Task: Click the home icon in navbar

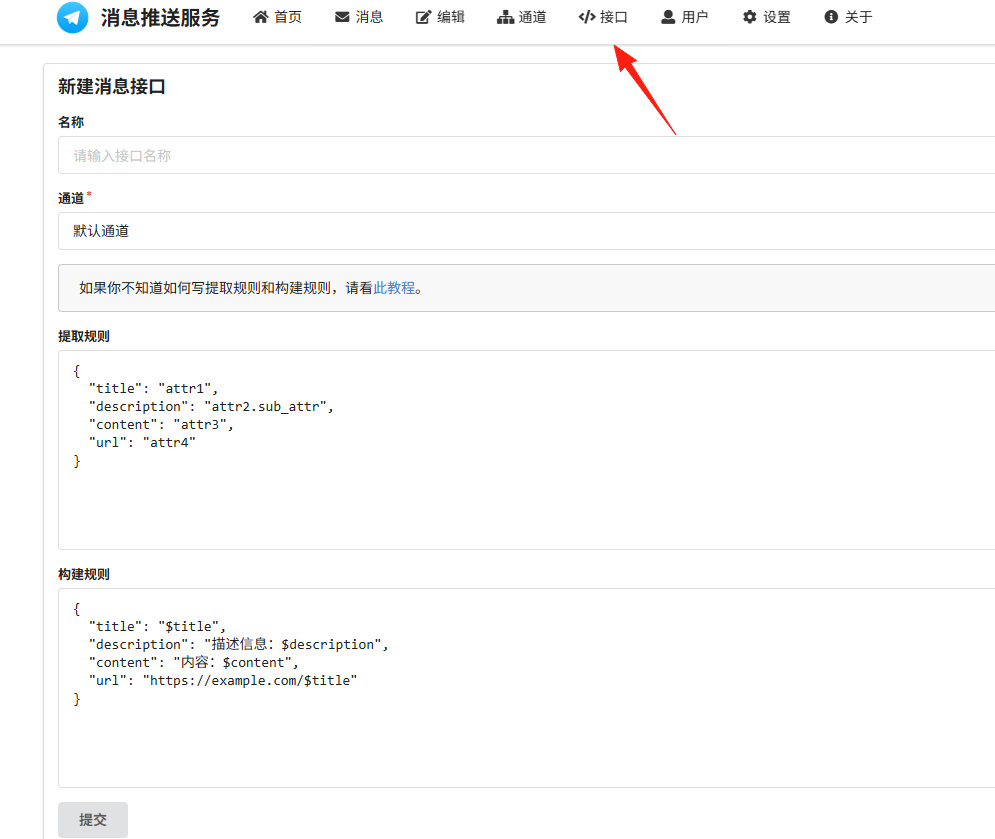Action: (x=261, y=17)
